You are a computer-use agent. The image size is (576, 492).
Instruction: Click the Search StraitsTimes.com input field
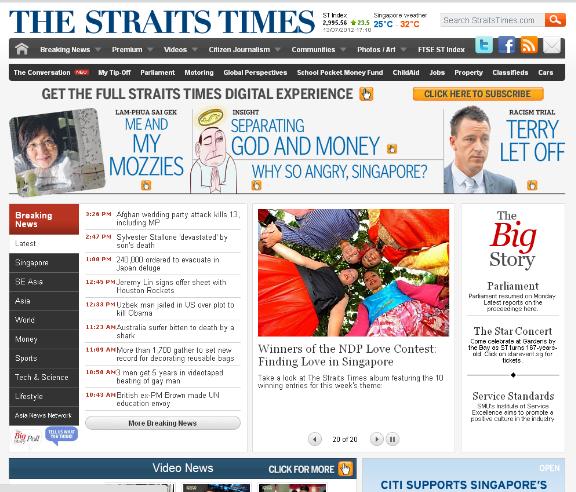[x=492, y=20]
